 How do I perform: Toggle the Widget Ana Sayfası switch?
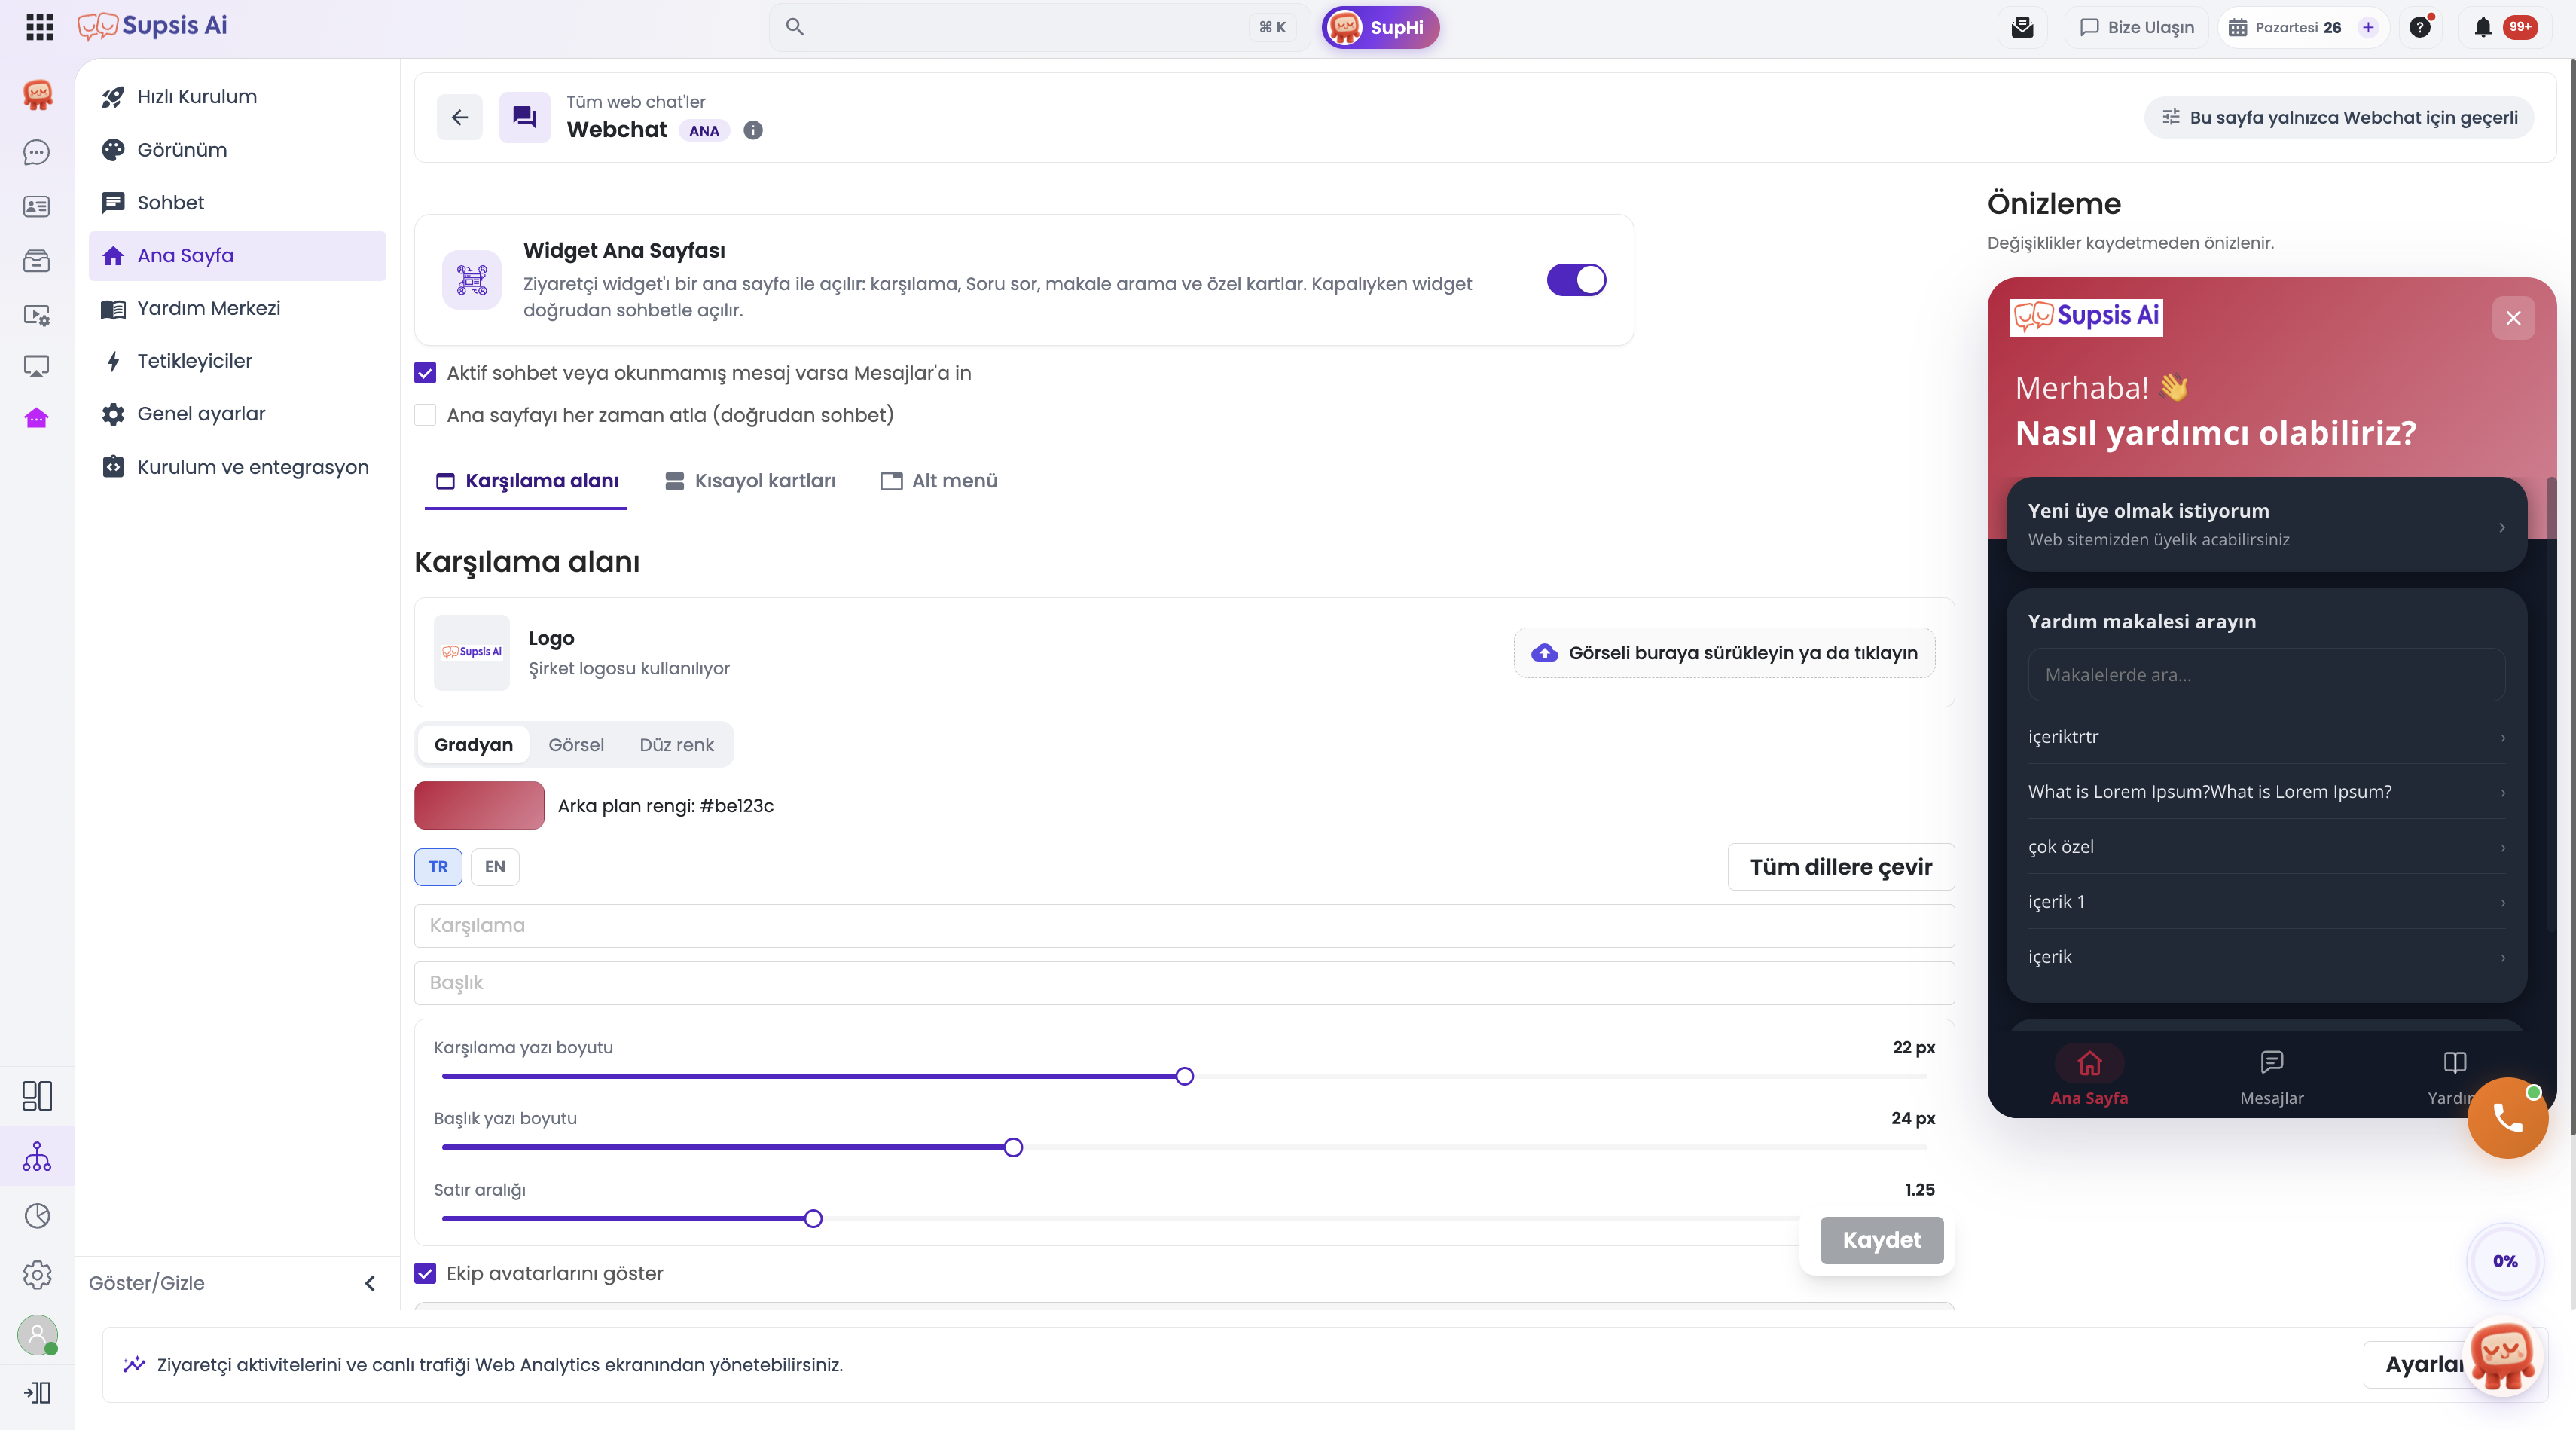[x=1576, y=280]
